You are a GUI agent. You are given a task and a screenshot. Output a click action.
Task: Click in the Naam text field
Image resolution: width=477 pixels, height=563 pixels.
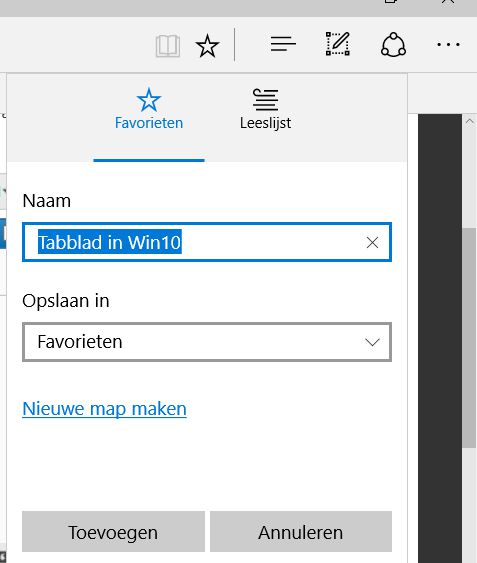tap(207, 242)
